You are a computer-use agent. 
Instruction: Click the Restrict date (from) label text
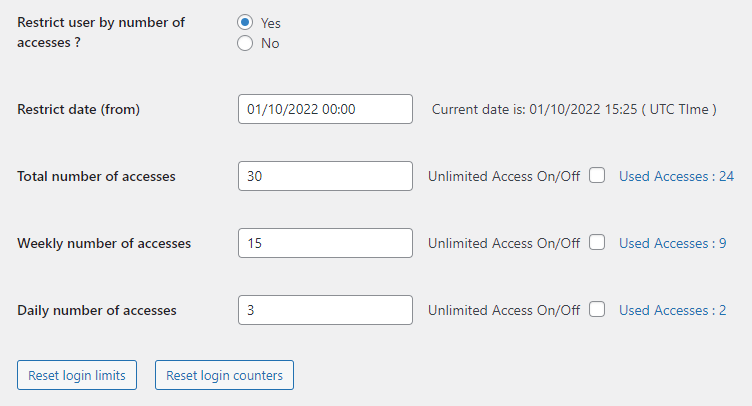[x=78, y=109]
